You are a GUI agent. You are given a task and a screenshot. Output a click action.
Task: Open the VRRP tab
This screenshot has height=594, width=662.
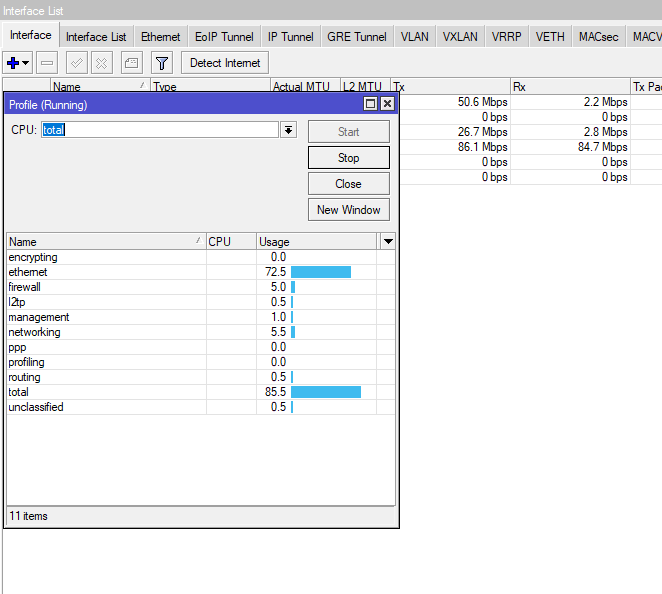coord(507,37)
